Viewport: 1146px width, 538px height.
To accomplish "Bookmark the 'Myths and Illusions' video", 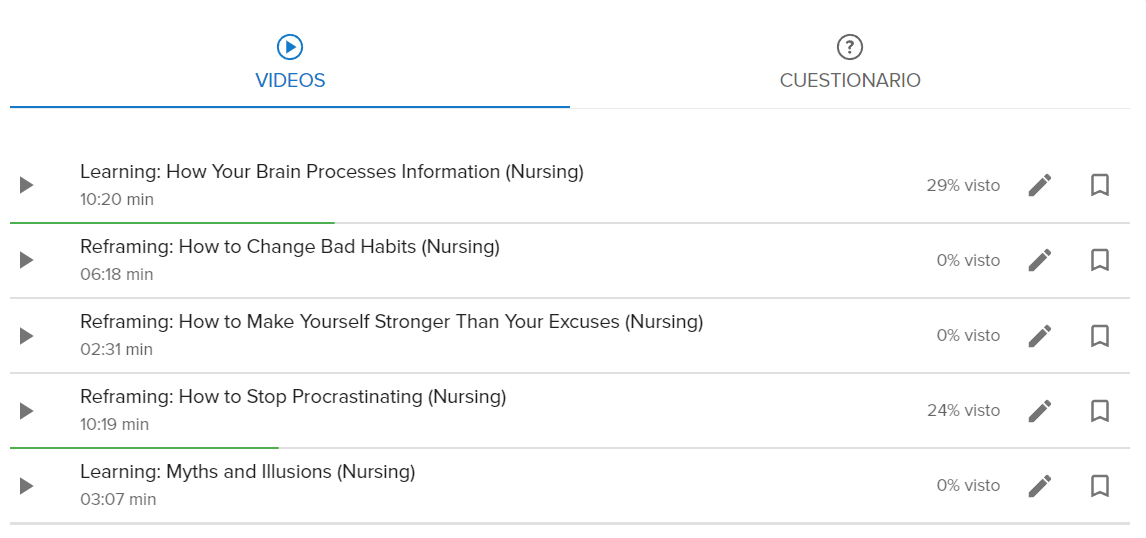I will coord(1100,485).
